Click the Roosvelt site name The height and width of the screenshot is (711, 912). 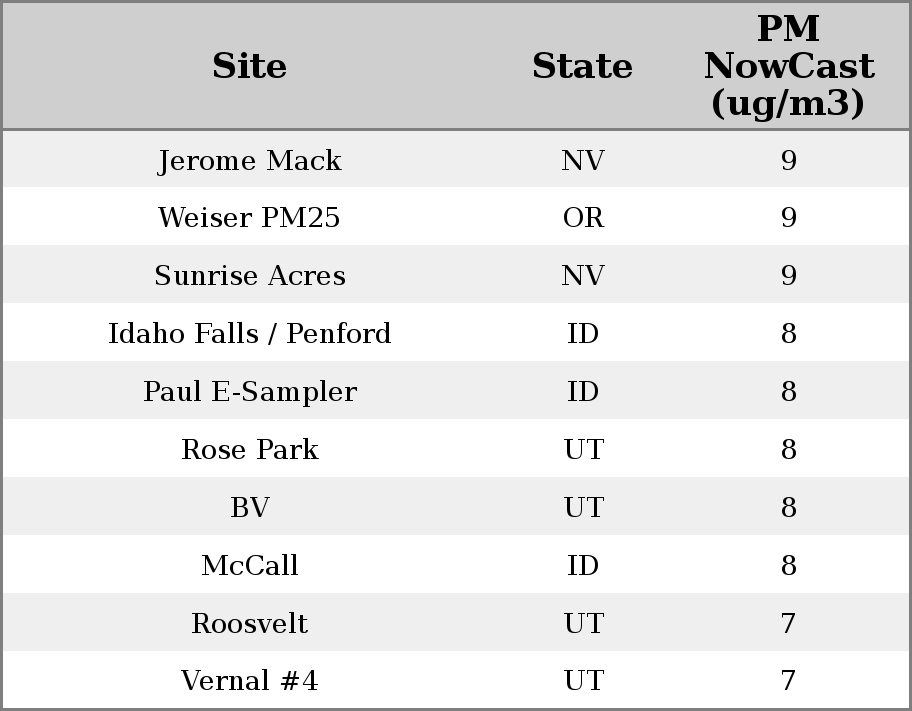[x=250, y=624]
